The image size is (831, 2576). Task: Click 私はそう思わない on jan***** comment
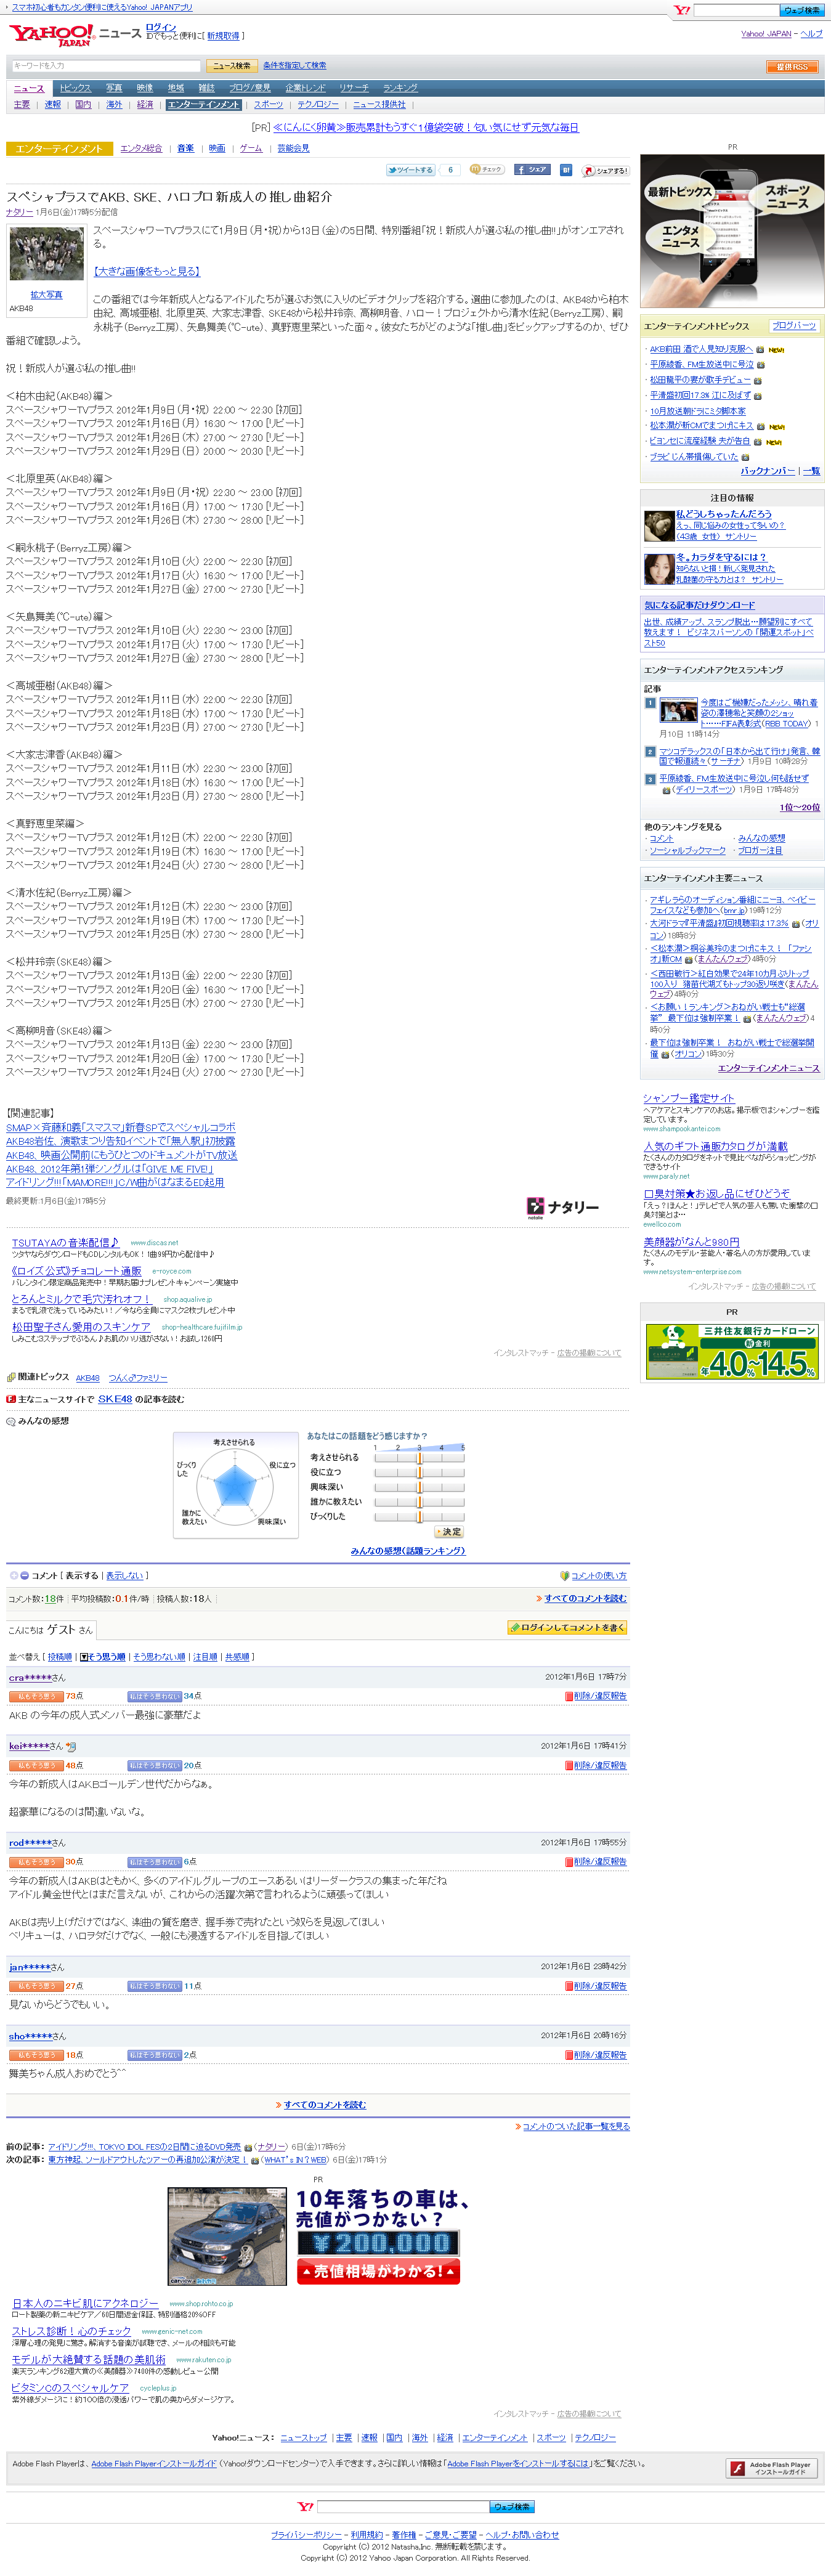pyautogui.click(x=154, y=1986)
